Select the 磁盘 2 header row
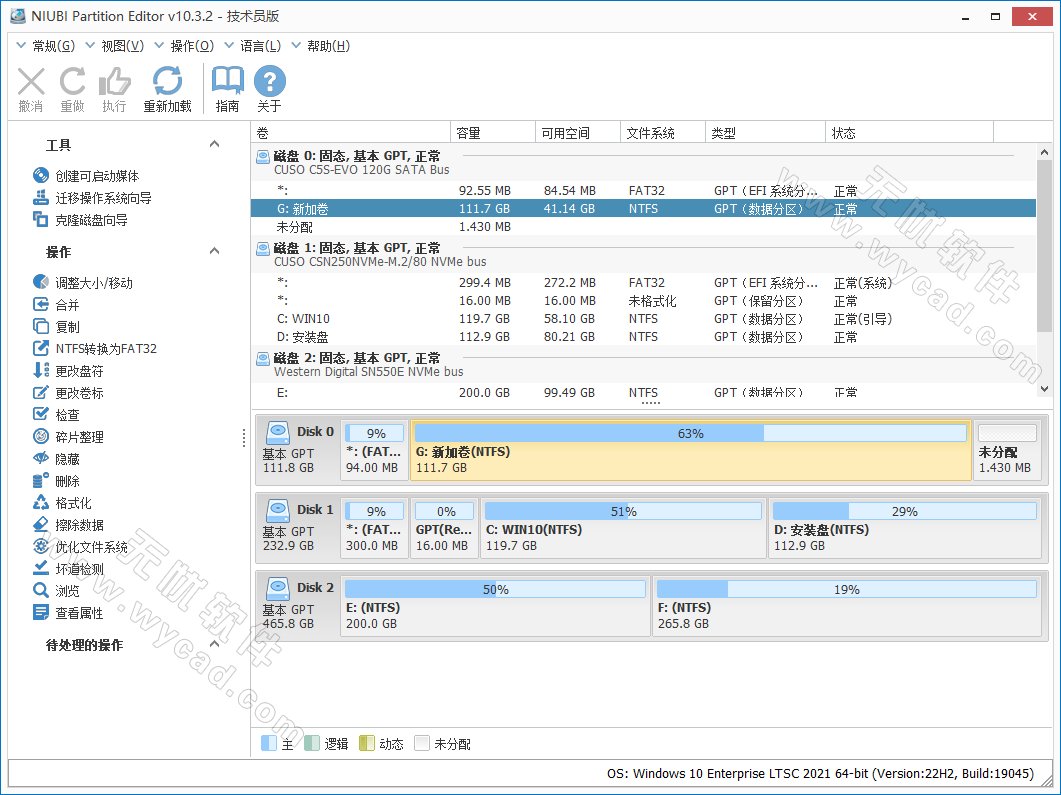 644,364
